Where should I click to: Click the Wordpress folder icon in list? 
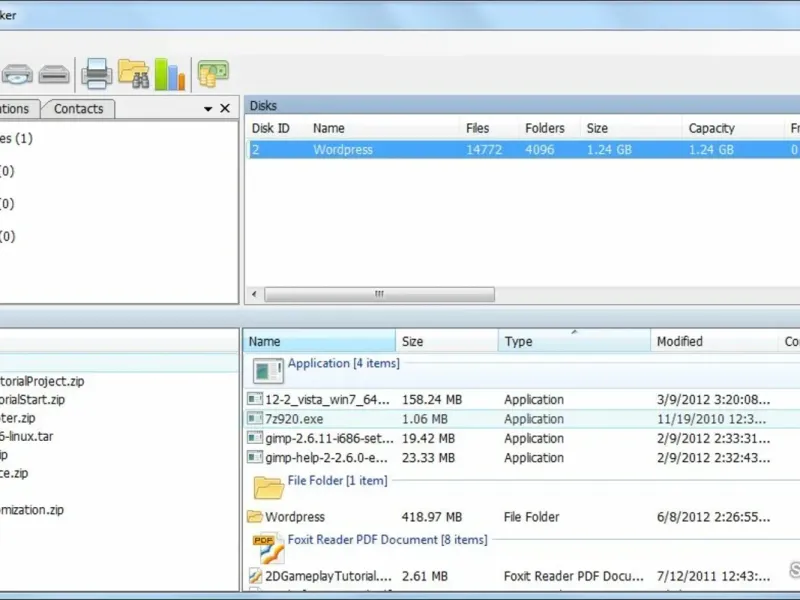click(255, 516)
